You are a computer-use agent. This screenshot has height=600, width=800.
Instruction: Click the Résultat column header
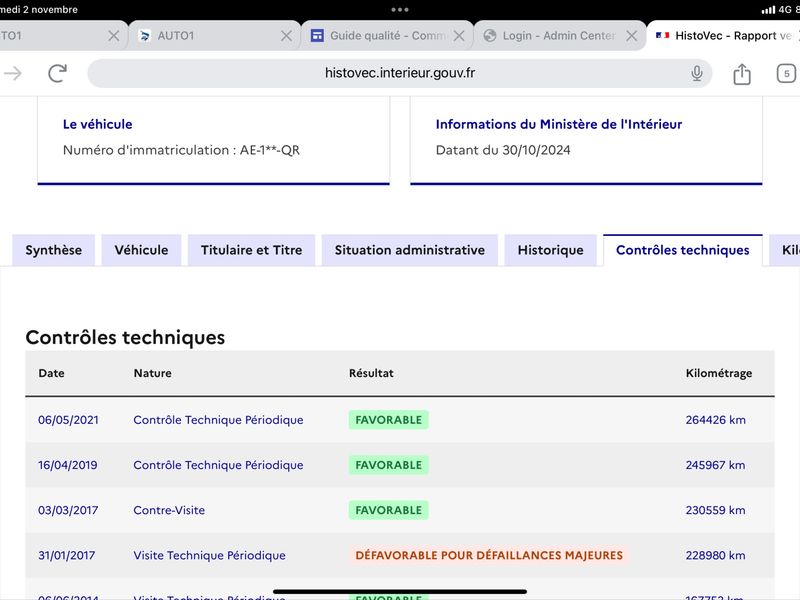(371, 373)
